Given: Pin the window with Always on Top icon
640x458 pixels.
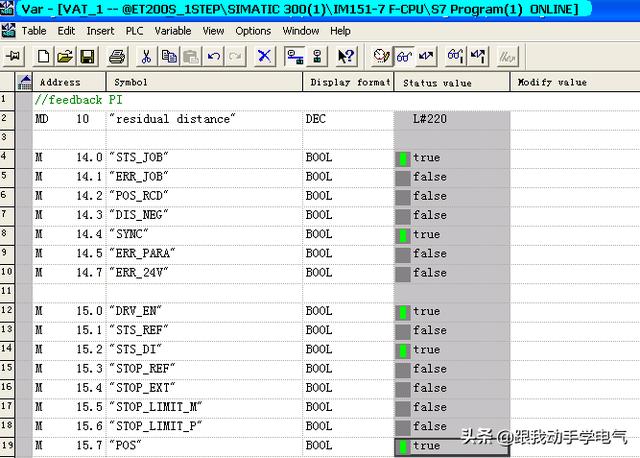Looking at the screenshot, I should (13, 56).
